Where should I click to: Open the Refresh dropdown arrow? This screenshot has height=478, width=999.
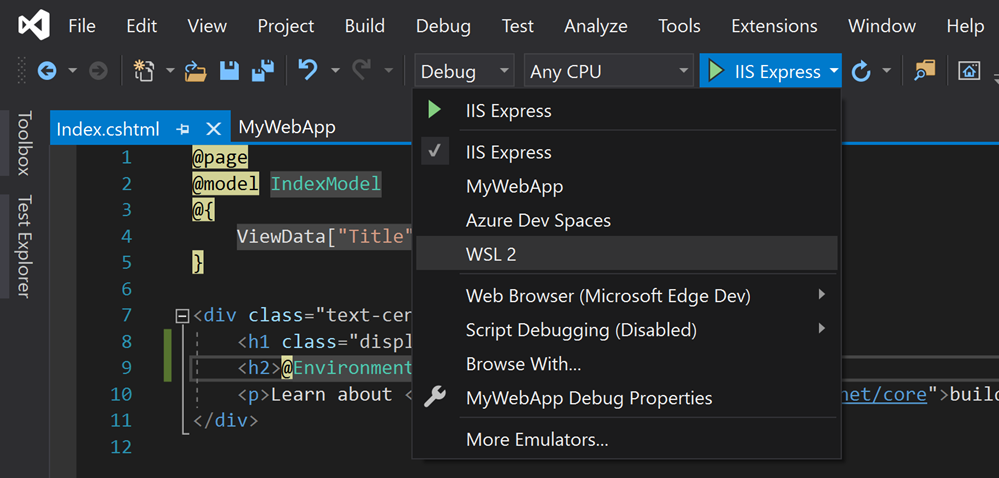886,71
